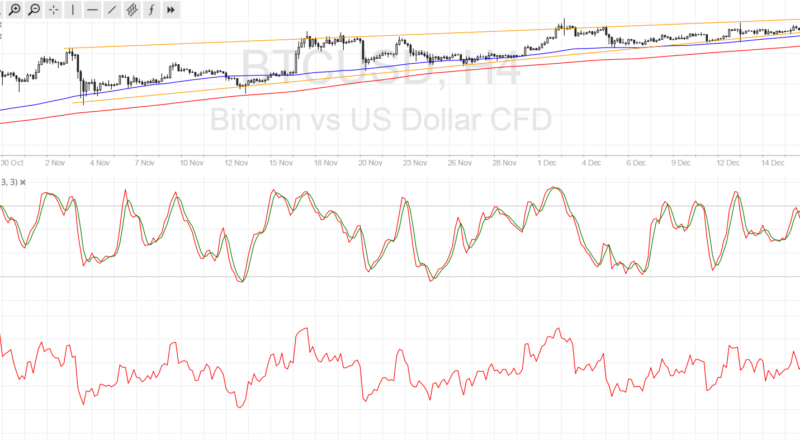Click the 4 Dec date label
Image resolution: width=800 pixels, height=445 pixels.
point(591,163)
